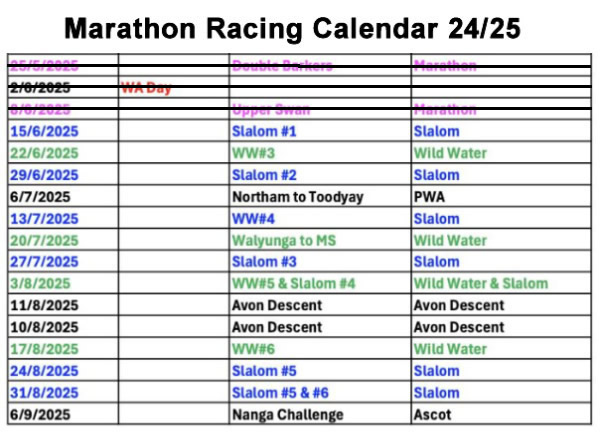Select the struck-through WA Day cell
The width and height of the screenshot is (600, 434).
pos(146,88)
